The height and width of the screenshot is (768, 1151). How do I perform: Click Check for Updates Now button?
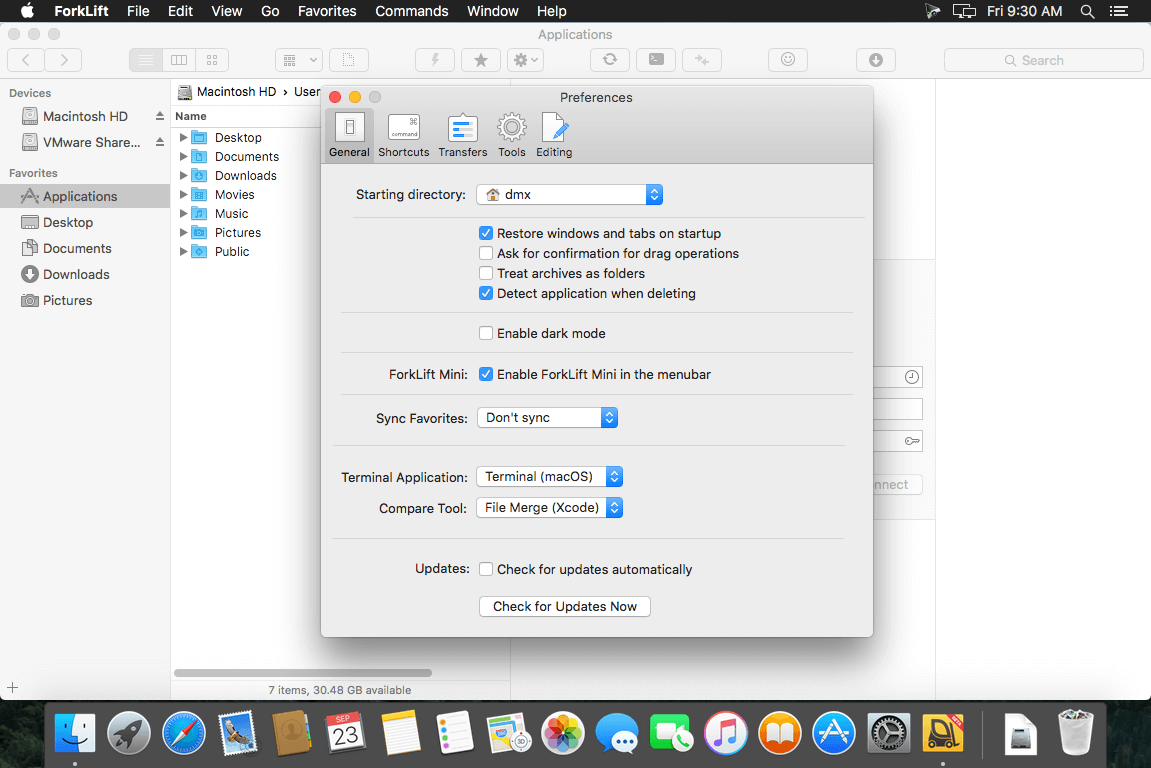(x=565, y=606)
